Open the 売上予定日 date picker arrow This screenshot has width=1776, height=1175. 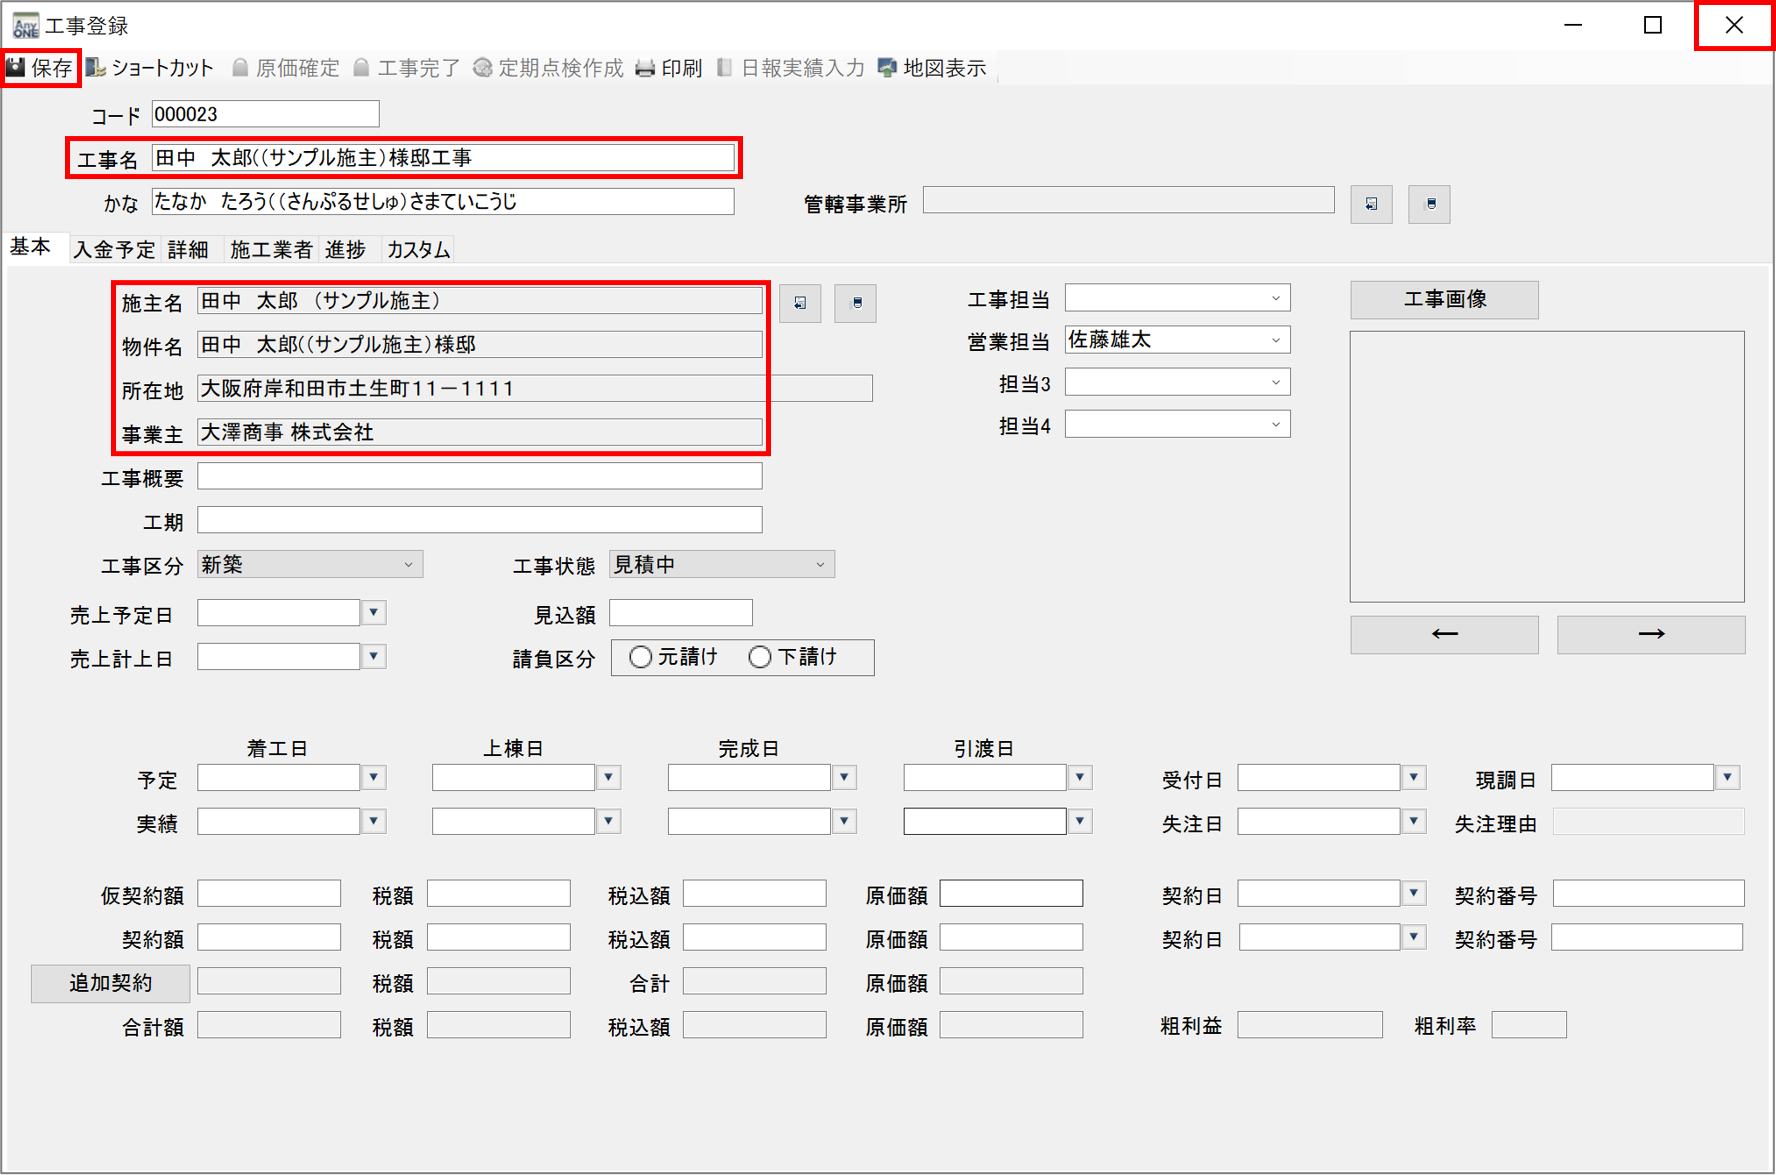tap(374, 613)
